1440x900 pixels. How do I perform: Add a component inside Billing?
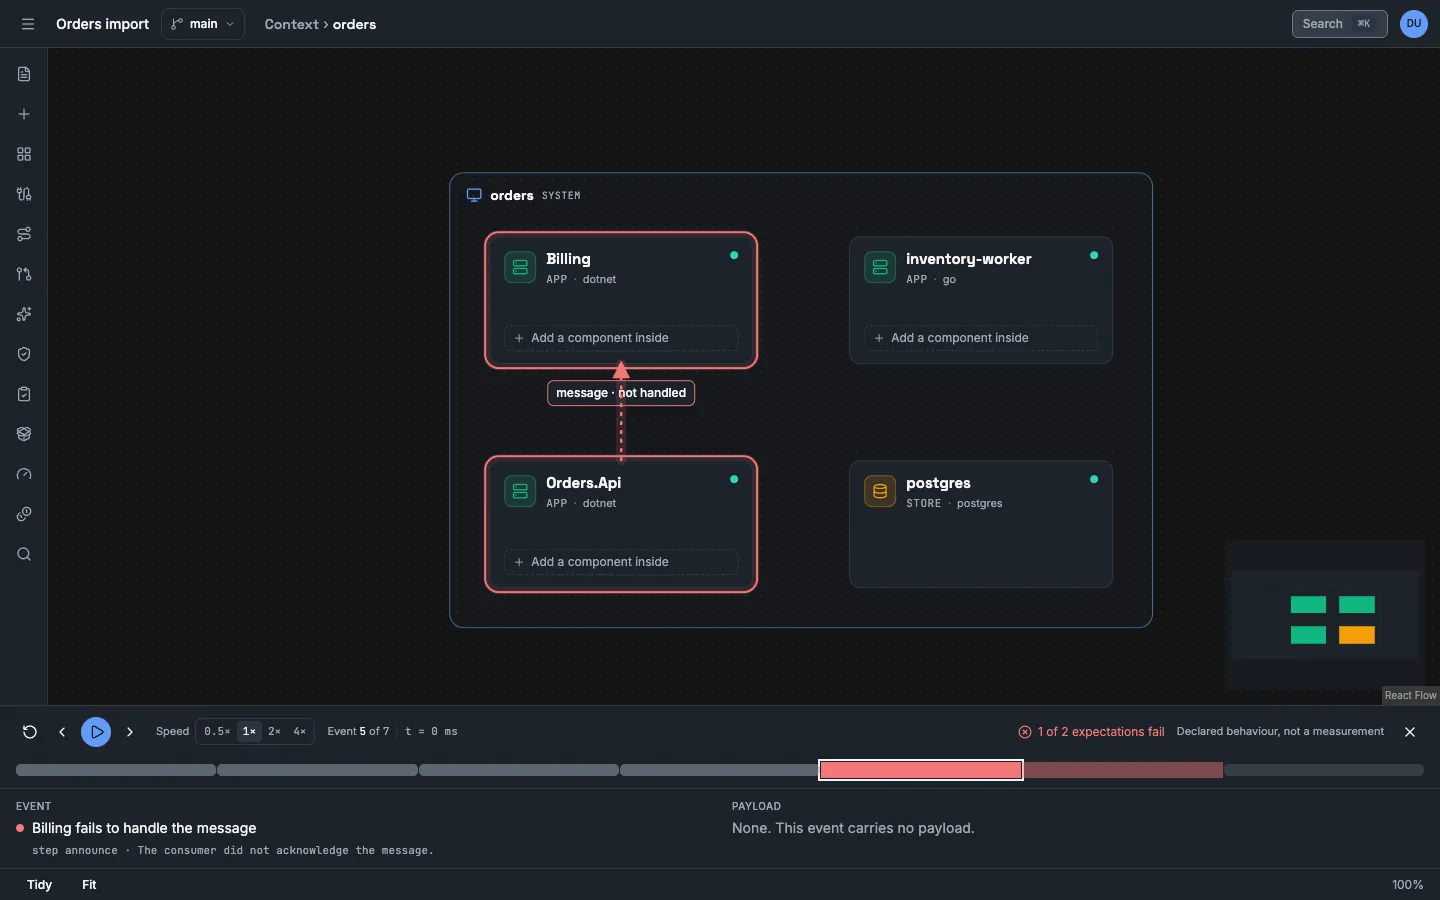[x=621, y=338]
